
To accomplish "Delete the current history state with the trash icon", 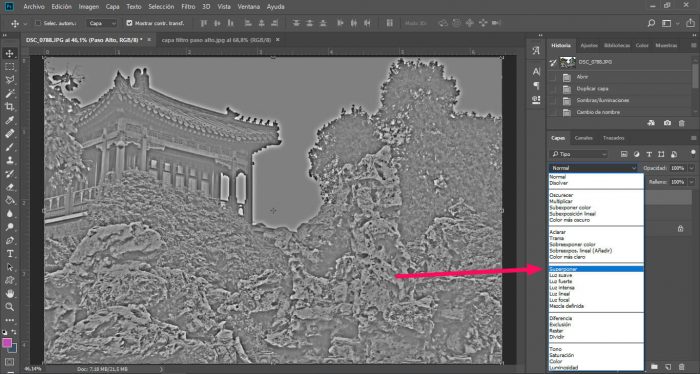I will (682, 123).
